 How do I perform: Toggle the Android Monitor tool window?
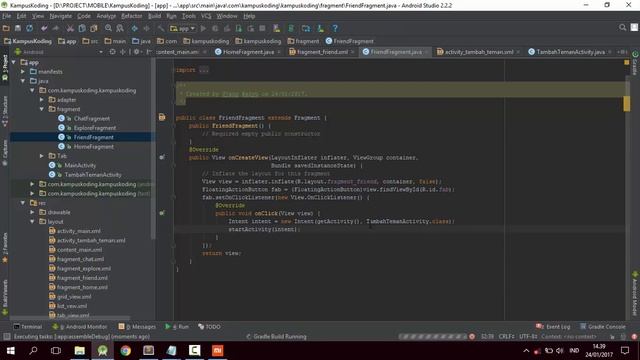point(80,327)
